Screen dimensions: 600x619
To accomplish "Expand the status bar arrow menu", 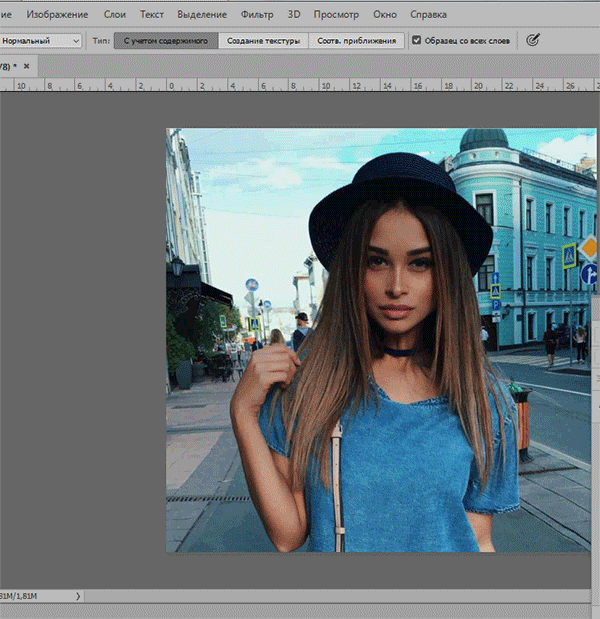I will pos(78,596).
